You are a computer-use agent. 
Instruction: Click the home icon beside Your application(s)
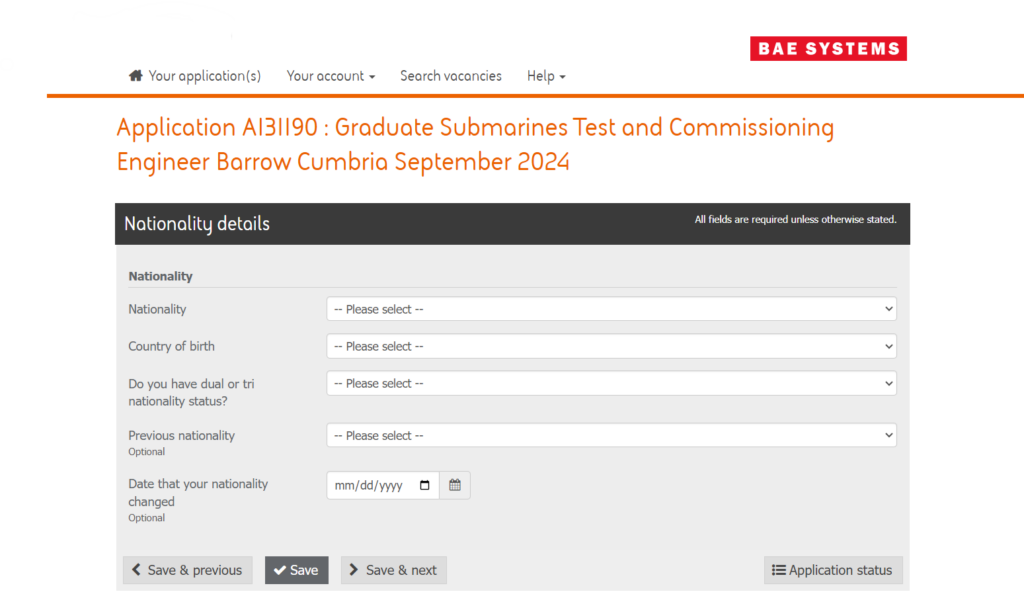[x=135, y=76]
